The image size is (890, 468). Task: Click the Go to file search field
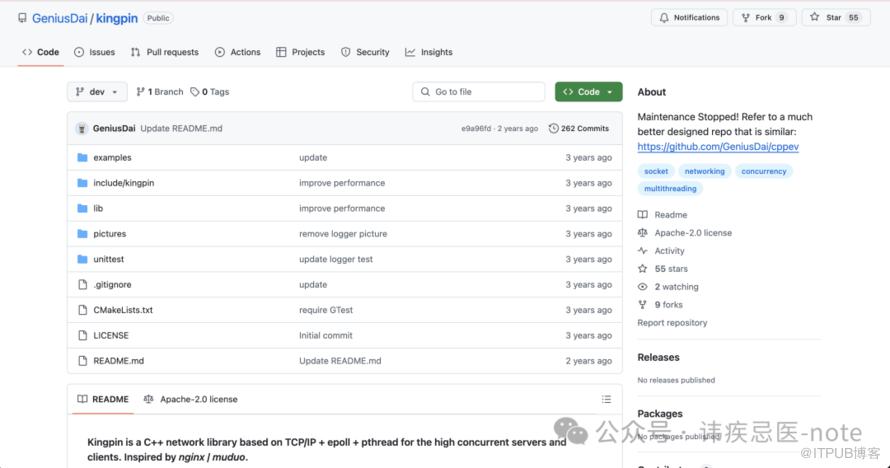[478, 92]
